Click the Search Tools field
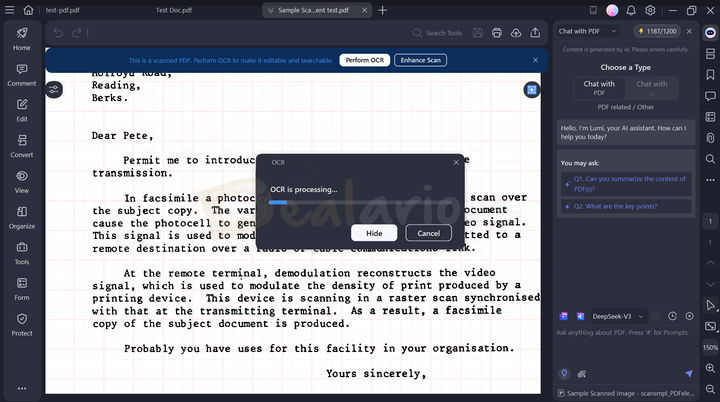This screenshot has height=402, width=720. [x=438, y=33]
